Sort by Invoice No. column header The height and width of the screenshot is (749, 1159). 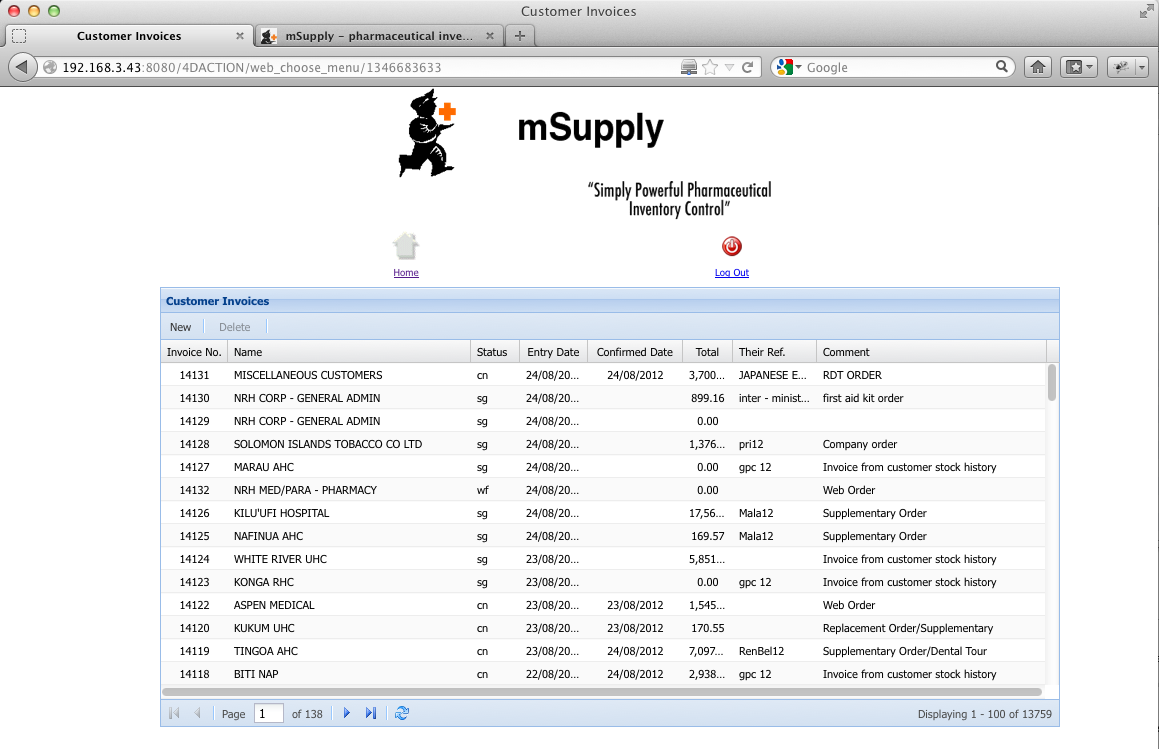(x=194, y=352)
